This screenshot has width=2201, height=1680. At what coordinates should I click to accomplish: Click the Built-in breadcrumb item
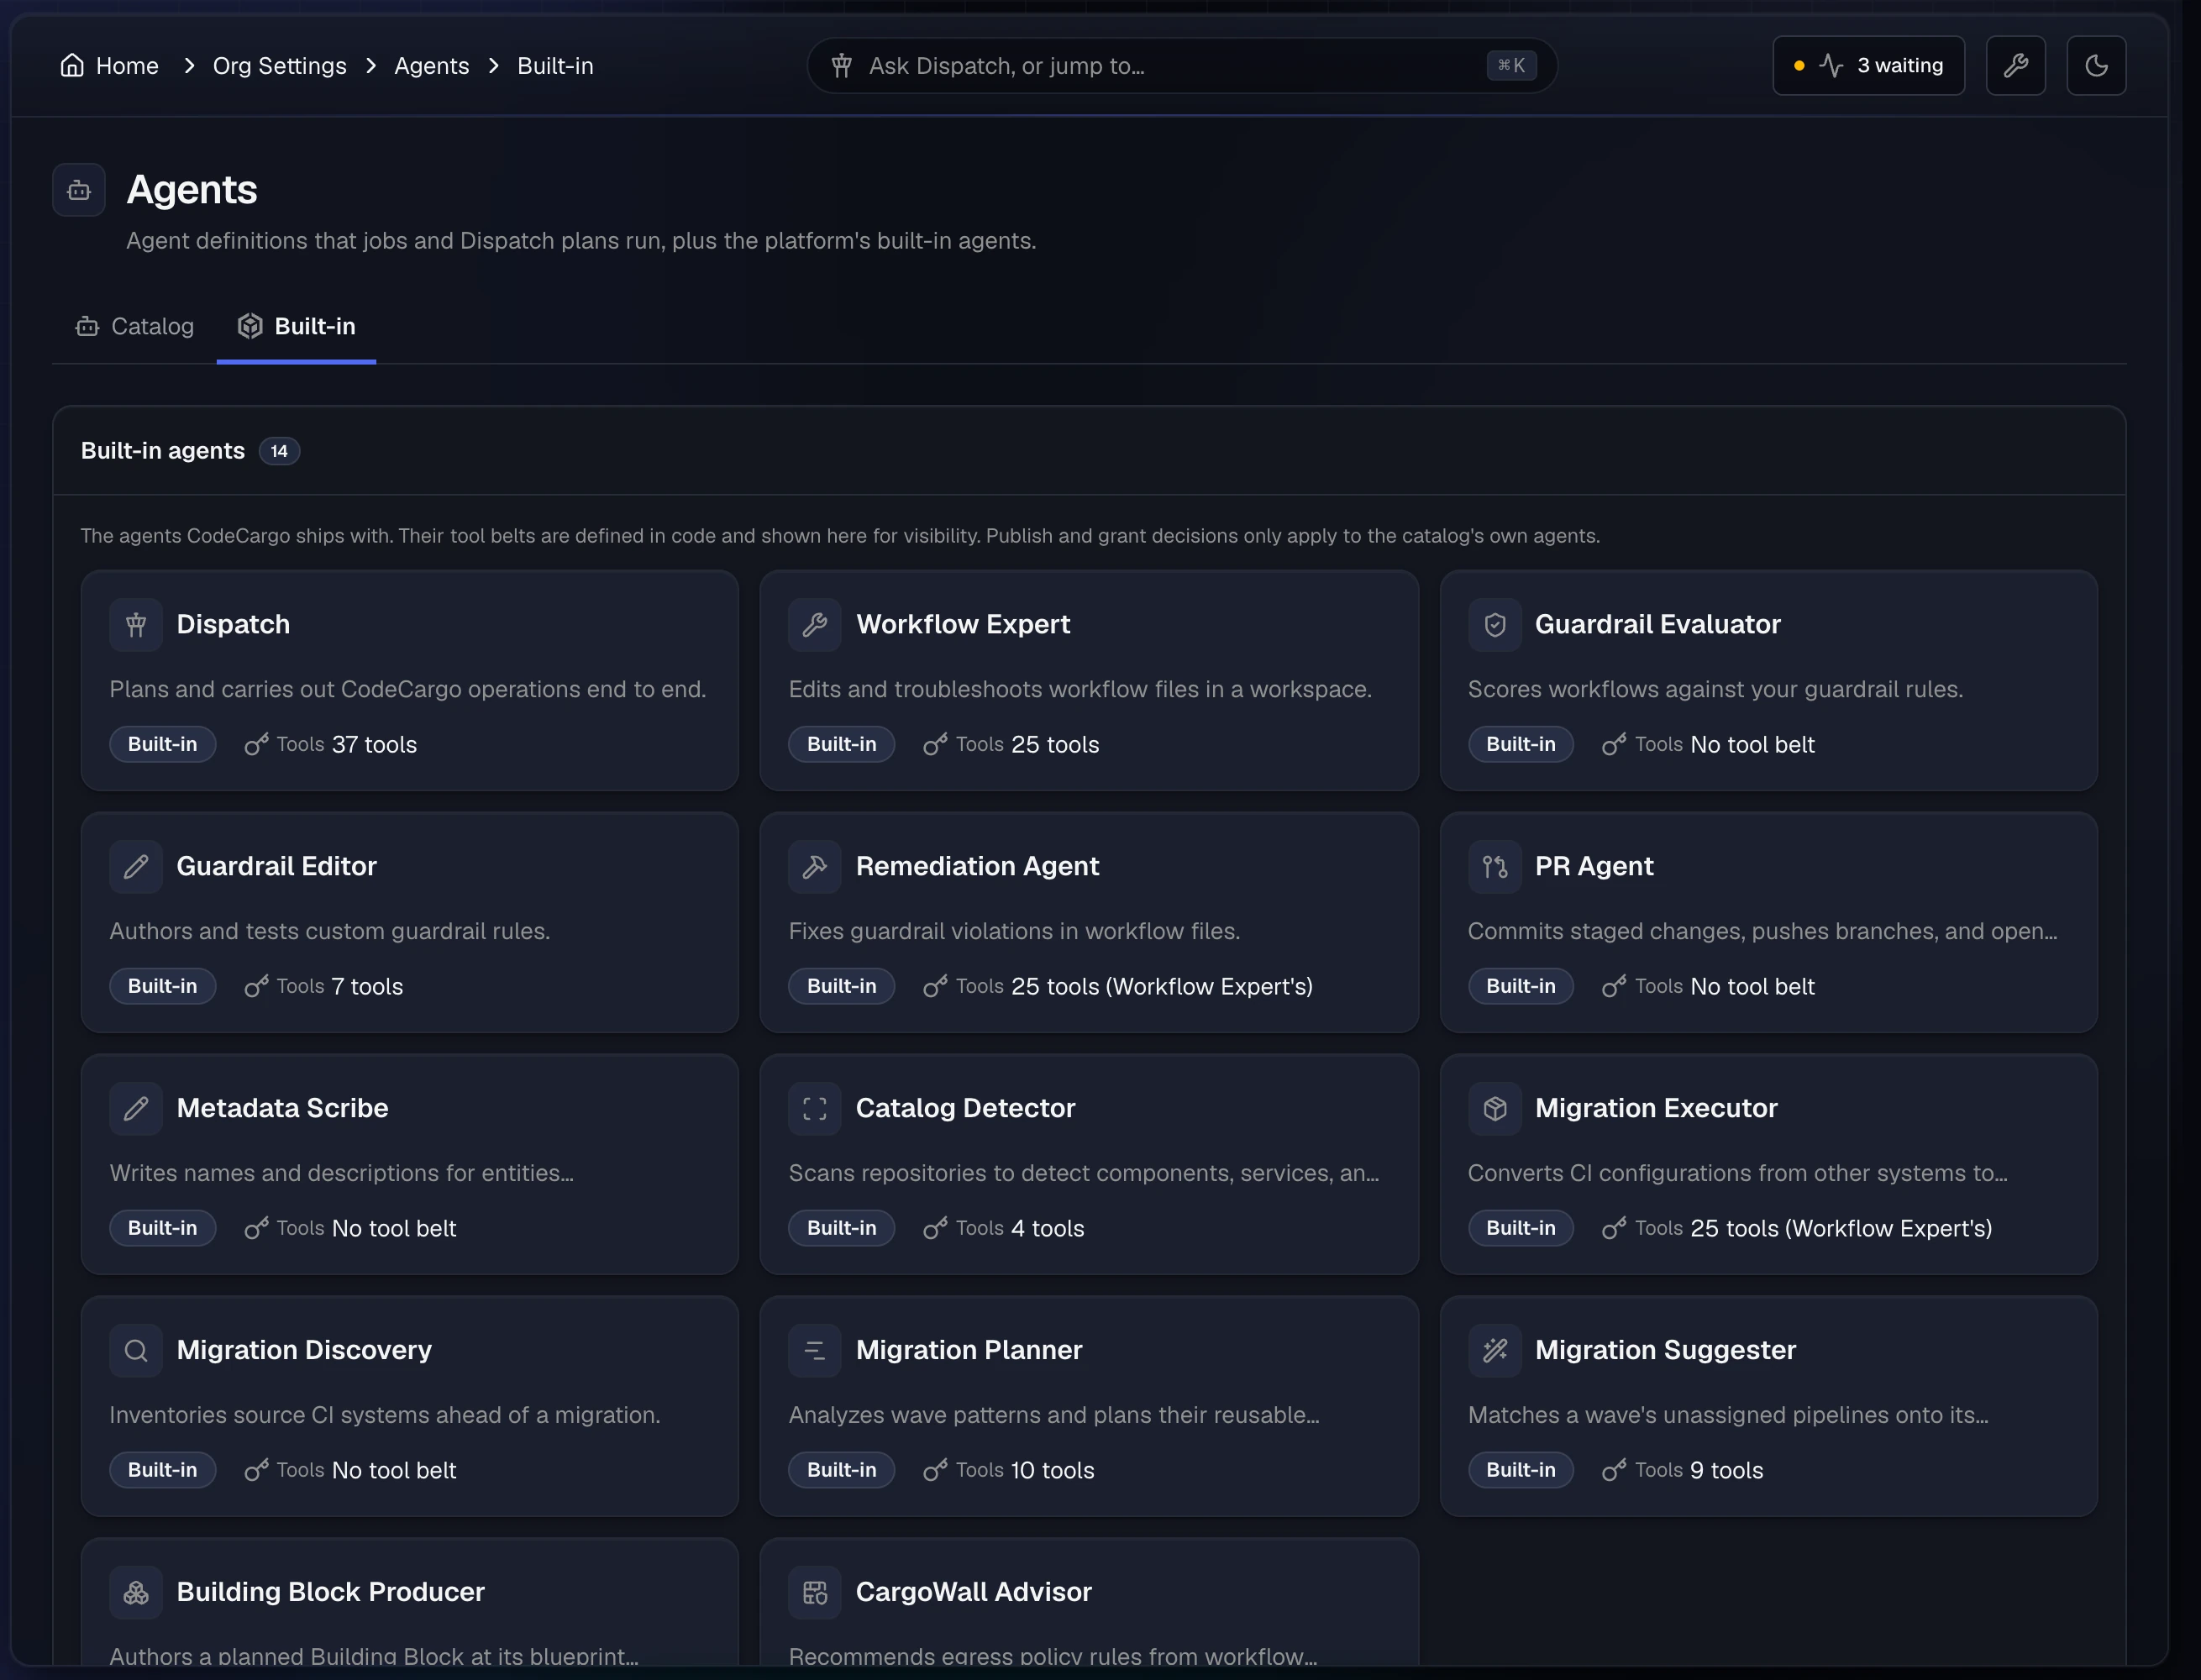click(555, 66)
